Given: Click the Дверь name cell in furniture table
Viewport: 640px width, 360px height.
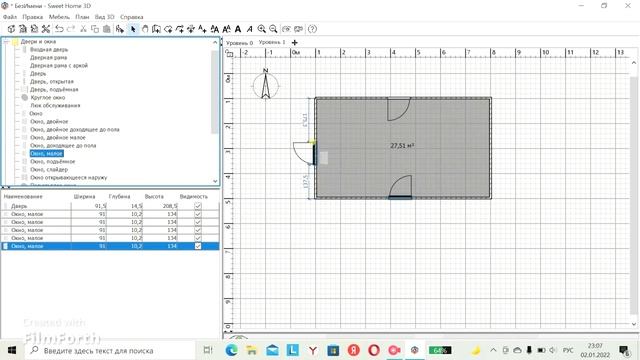Looking at the screenshot, I should tap(19, 206).
